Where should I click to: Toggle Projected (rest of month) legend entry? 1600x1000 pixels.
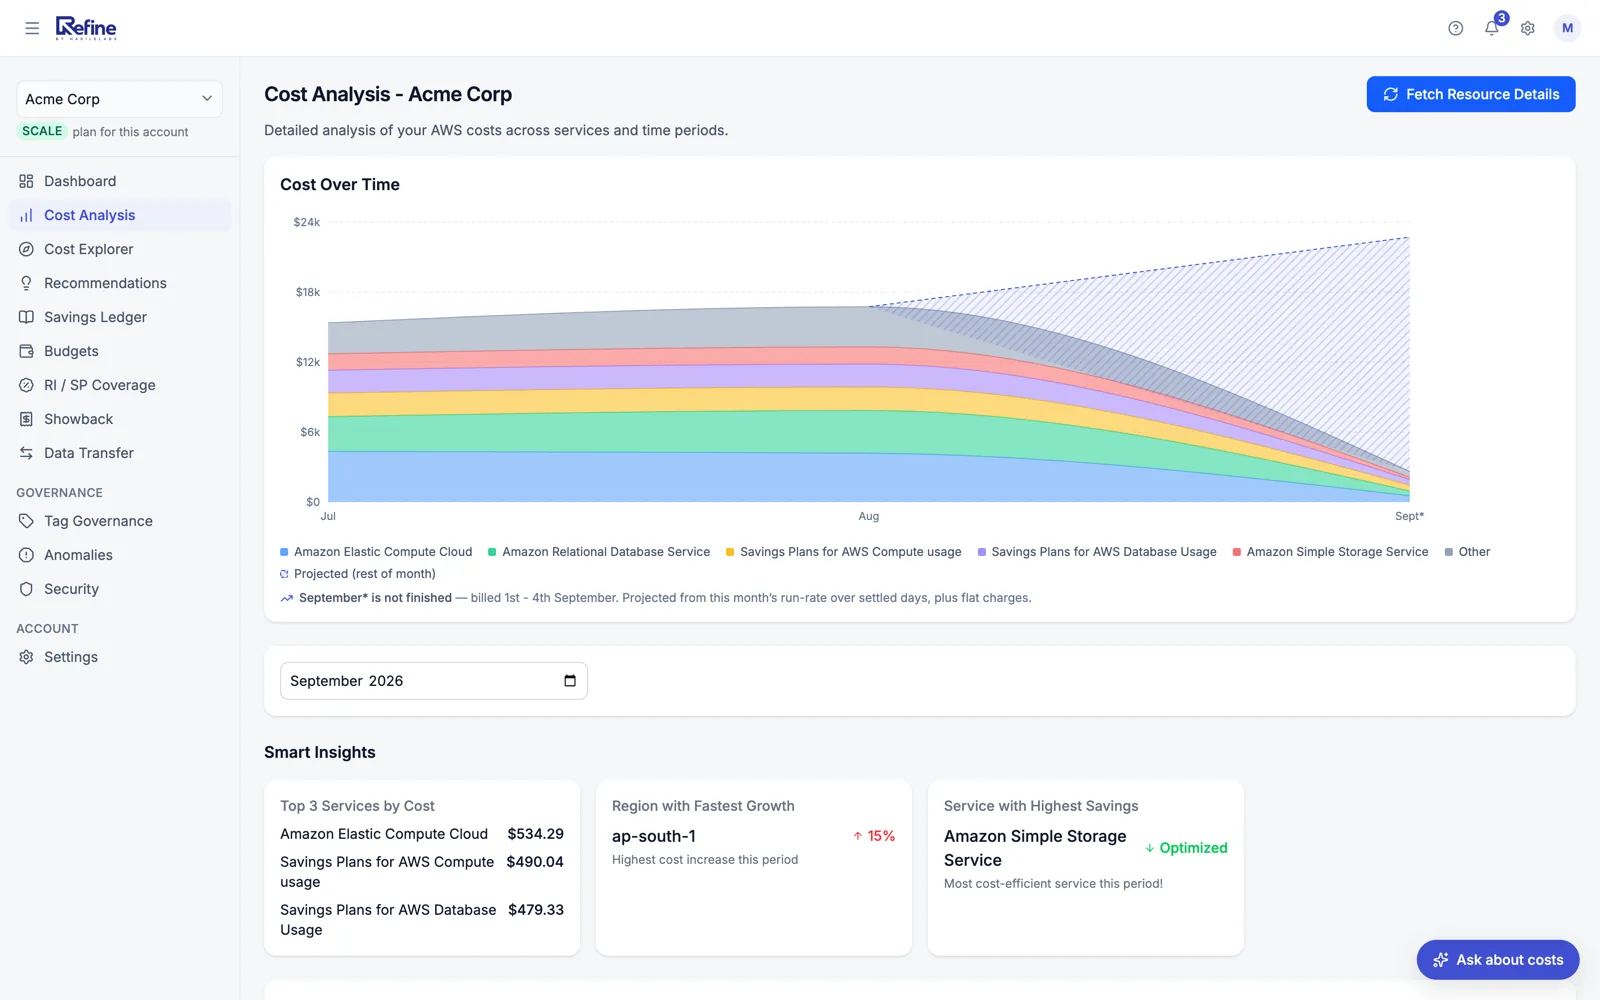pos(358,574)
